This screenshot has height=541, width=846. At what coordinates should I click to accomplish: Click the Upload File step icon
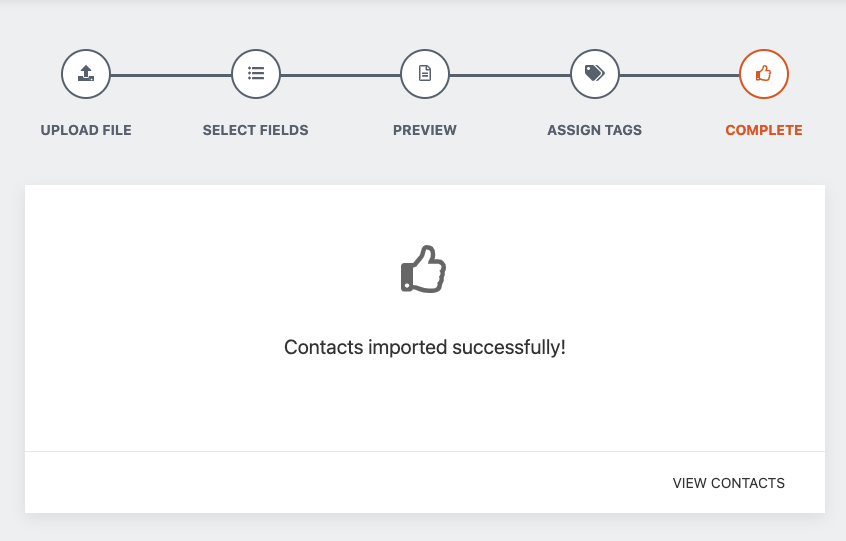pos(86,74)
